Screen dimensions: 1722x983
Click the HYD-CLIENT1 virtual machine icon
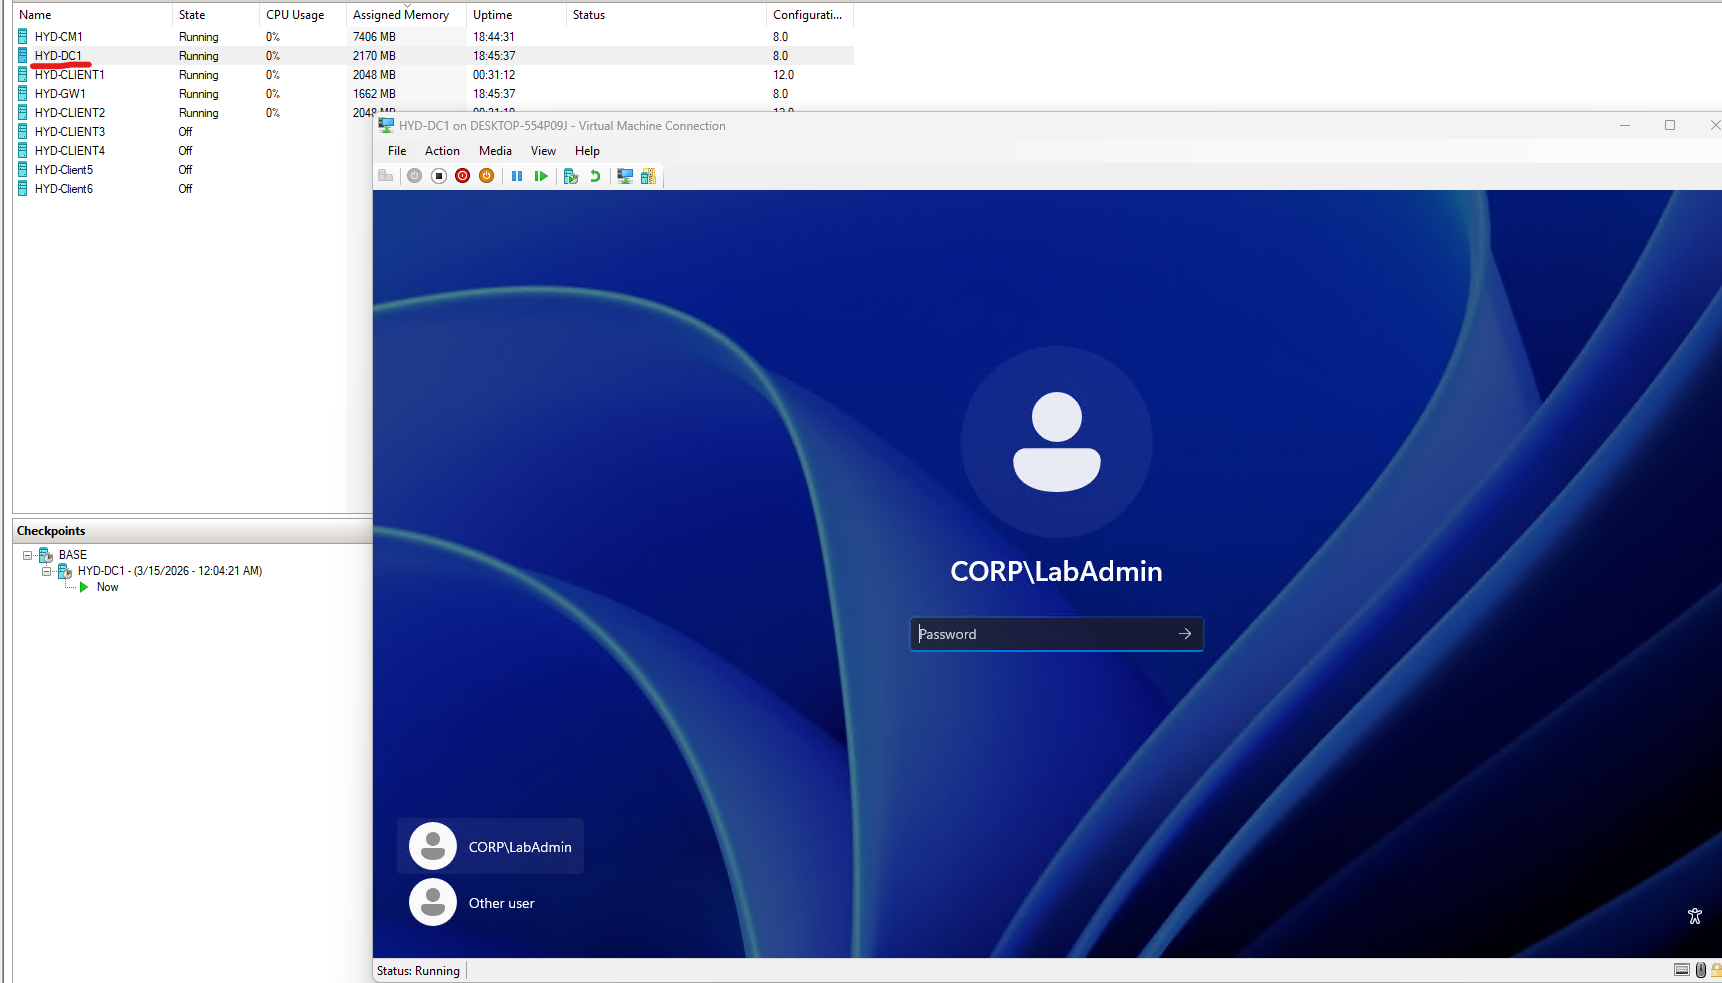pyautogui.click(x=23, y=75)
